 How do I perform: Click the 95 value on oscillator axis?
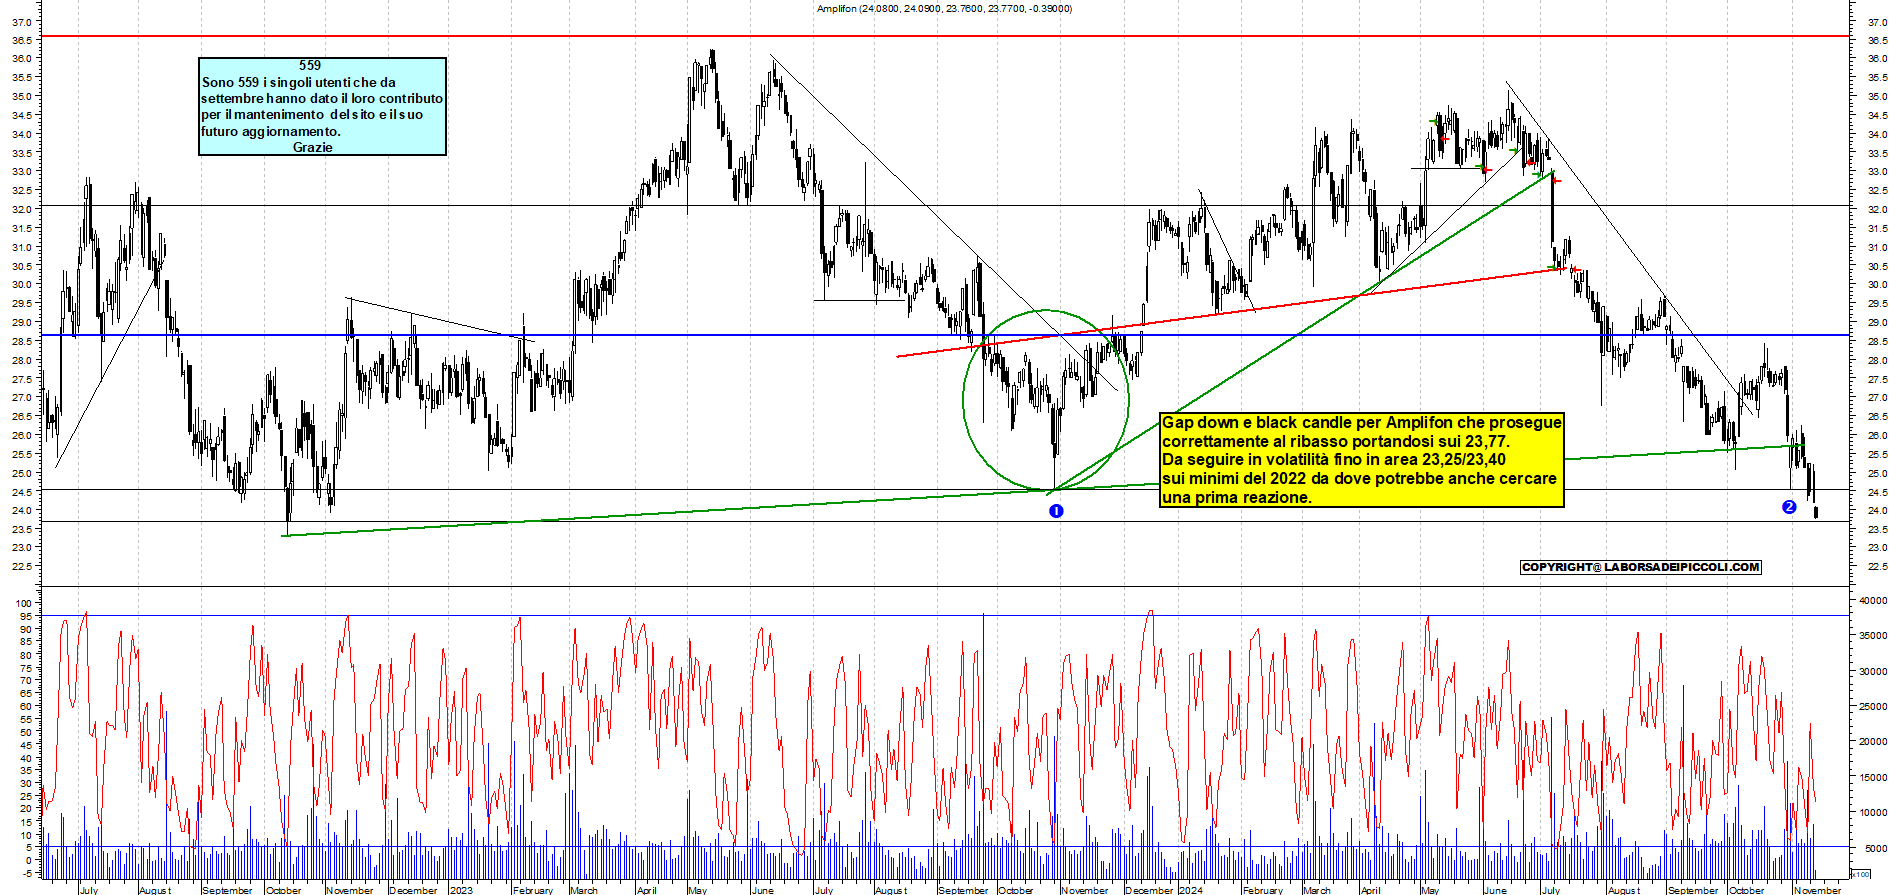click(x=27, y=616)
